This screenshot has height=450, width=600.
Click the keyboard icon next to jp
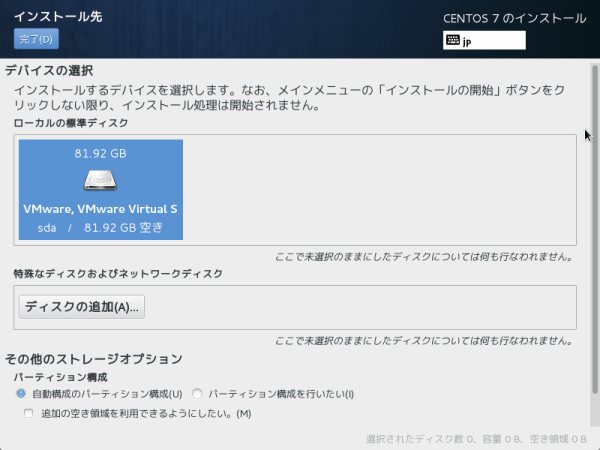453,40
